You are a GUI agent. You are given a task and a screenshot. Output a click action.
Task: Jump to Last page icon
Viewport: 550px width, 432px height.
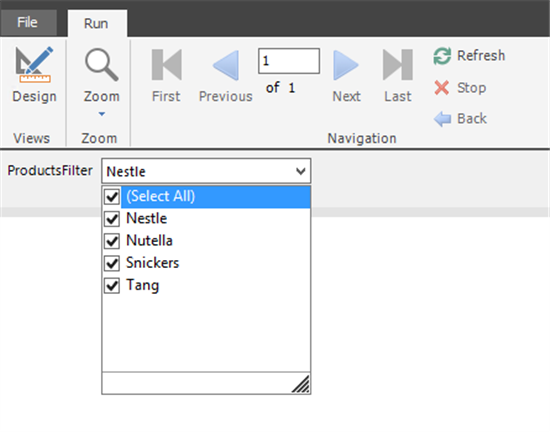pyautogui.click(x=397, y=65)
